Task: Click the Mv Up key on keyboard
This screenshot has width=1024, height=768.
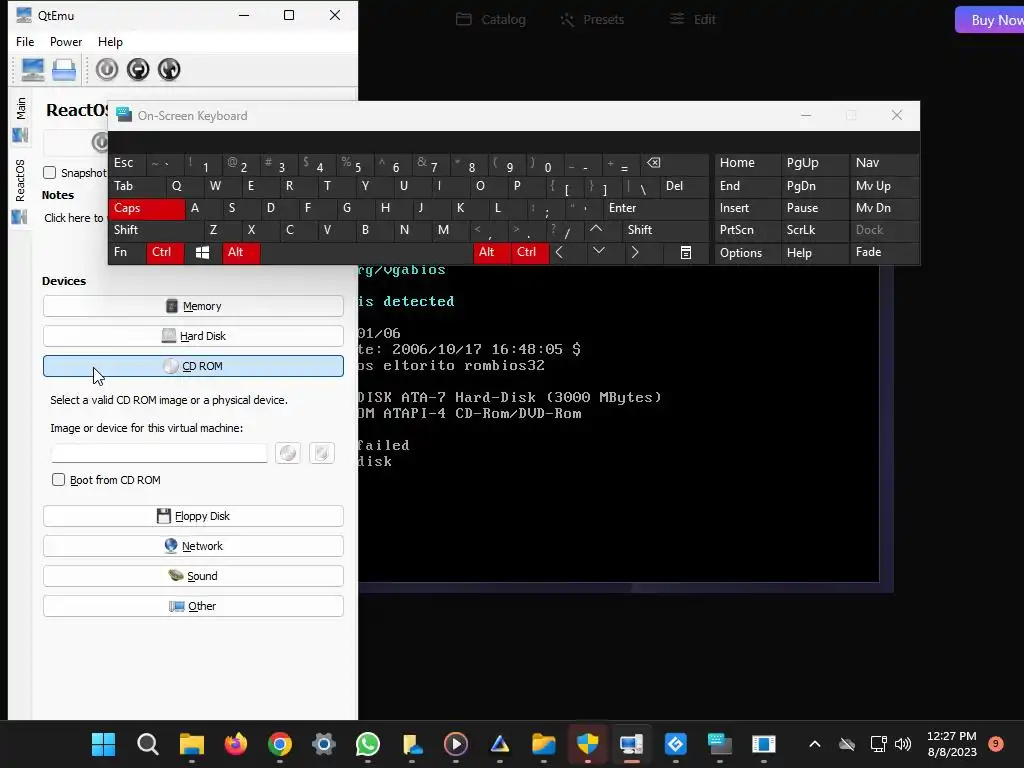Action: click(x=883, y=186)
